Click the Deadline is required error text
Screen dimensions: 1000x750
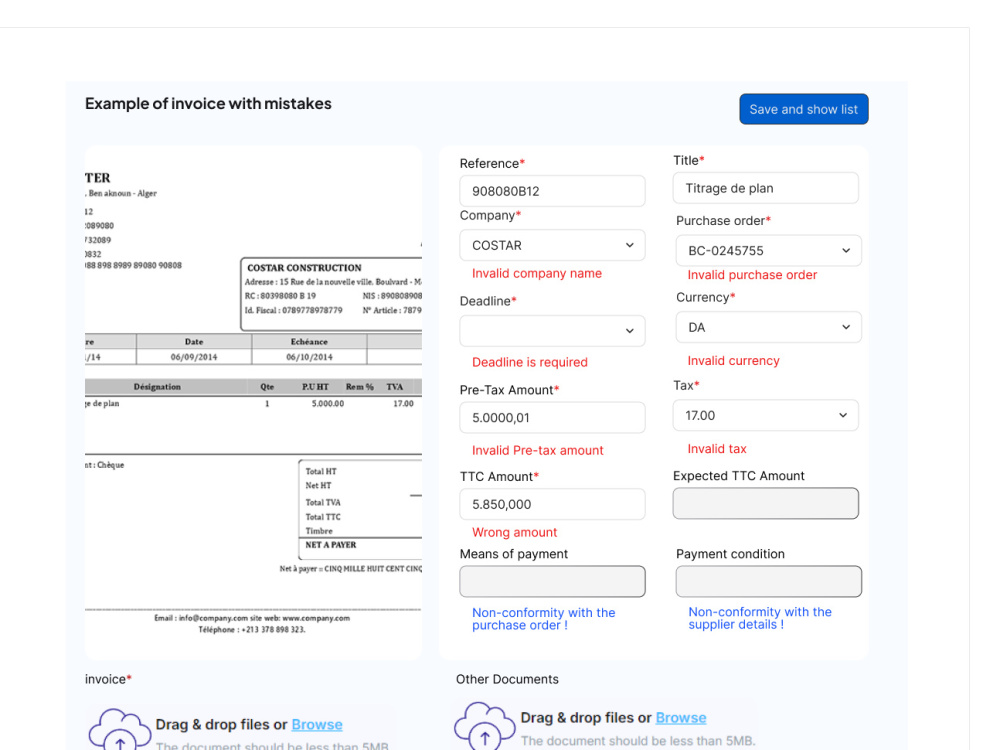click(x=529, y=362)
